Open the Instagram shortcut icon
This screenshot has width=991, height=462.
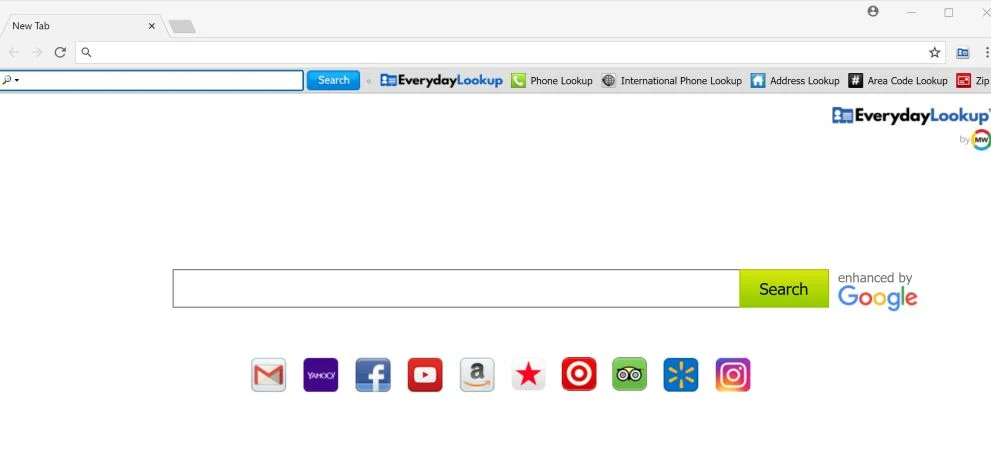[733, 375]
